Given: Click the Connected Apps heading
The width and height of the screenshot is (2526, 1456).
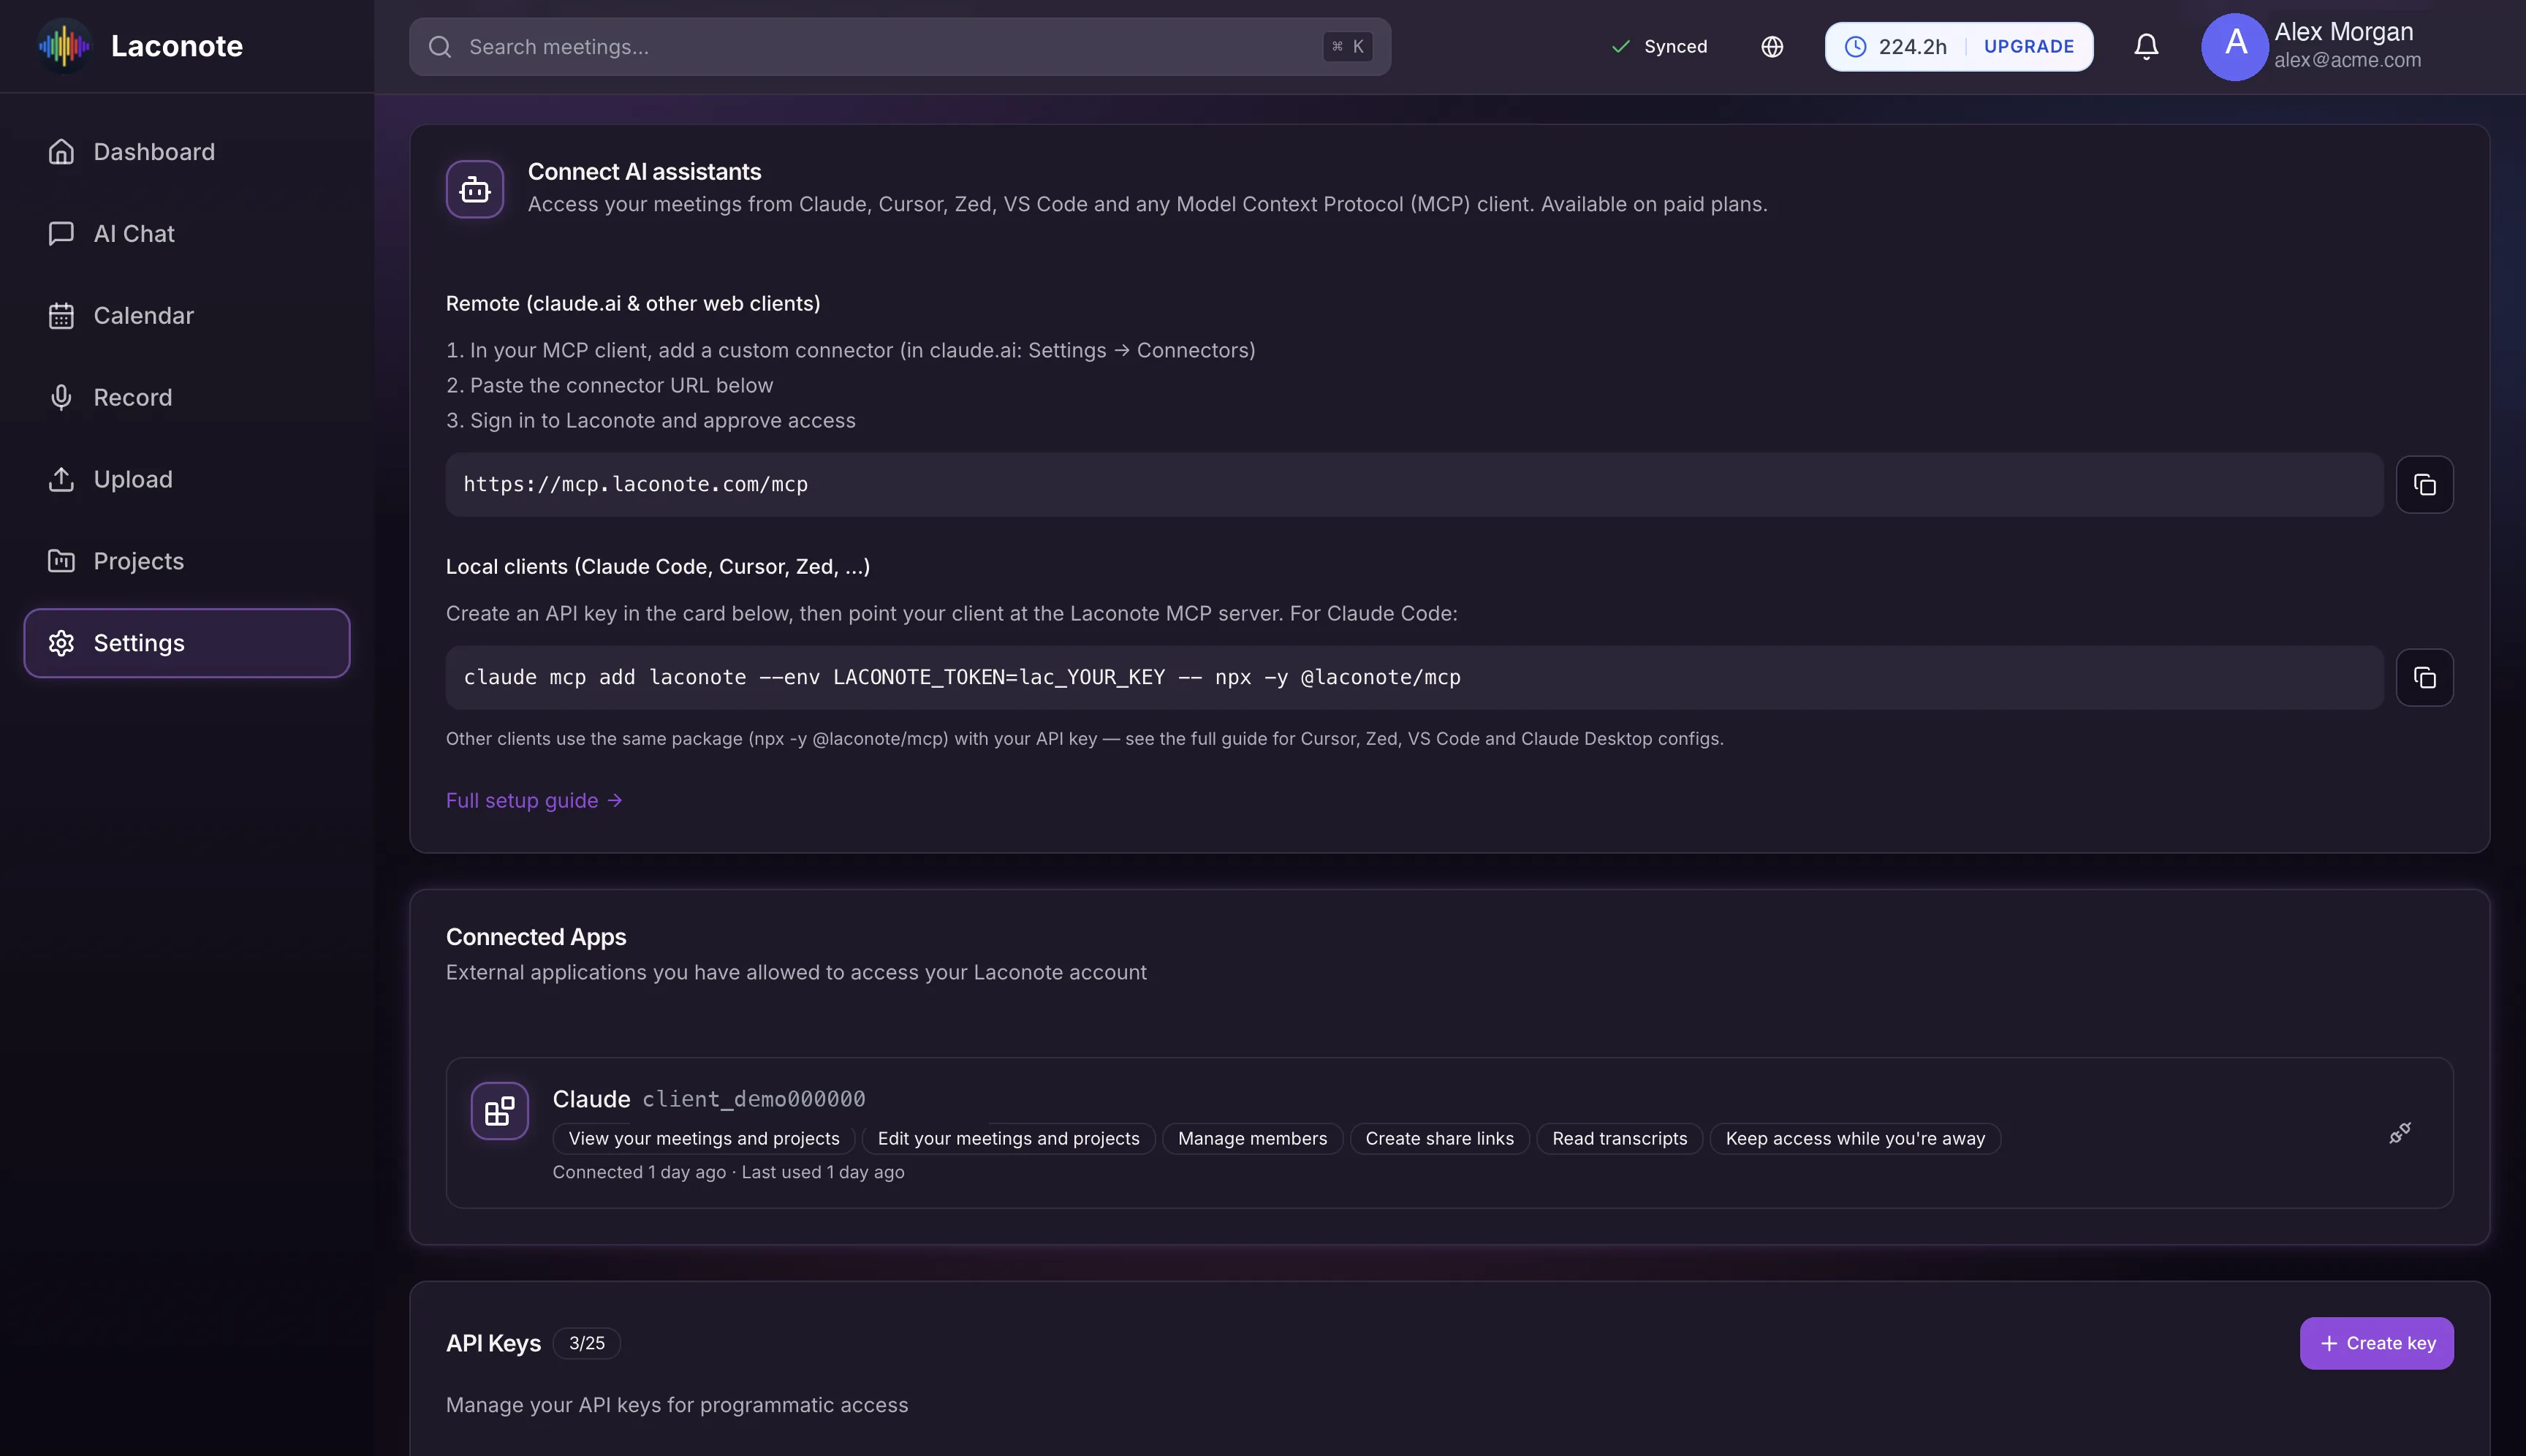Looking at the screenshot, I should (x=536, y=938).
